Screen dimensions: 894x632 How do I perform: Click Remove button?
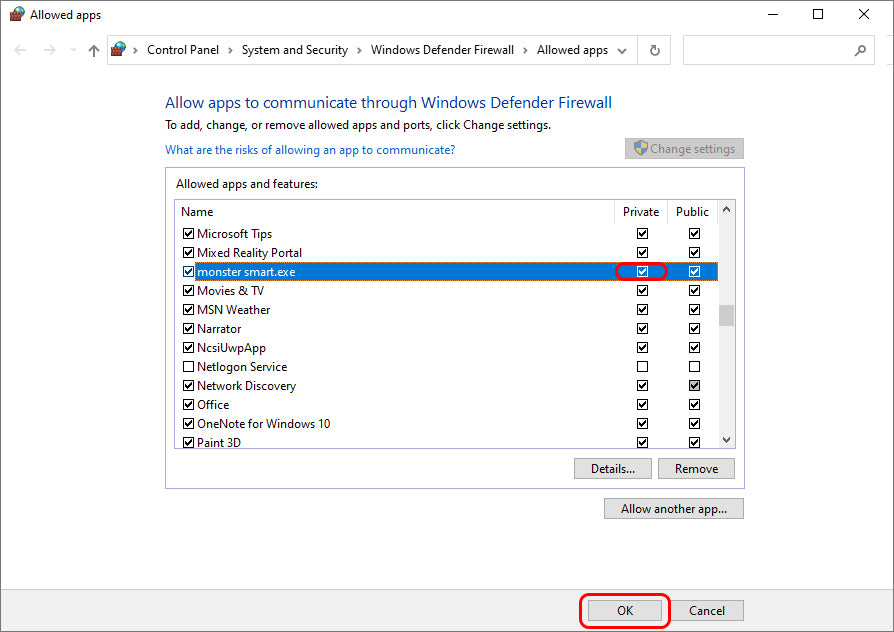point(696,468)
